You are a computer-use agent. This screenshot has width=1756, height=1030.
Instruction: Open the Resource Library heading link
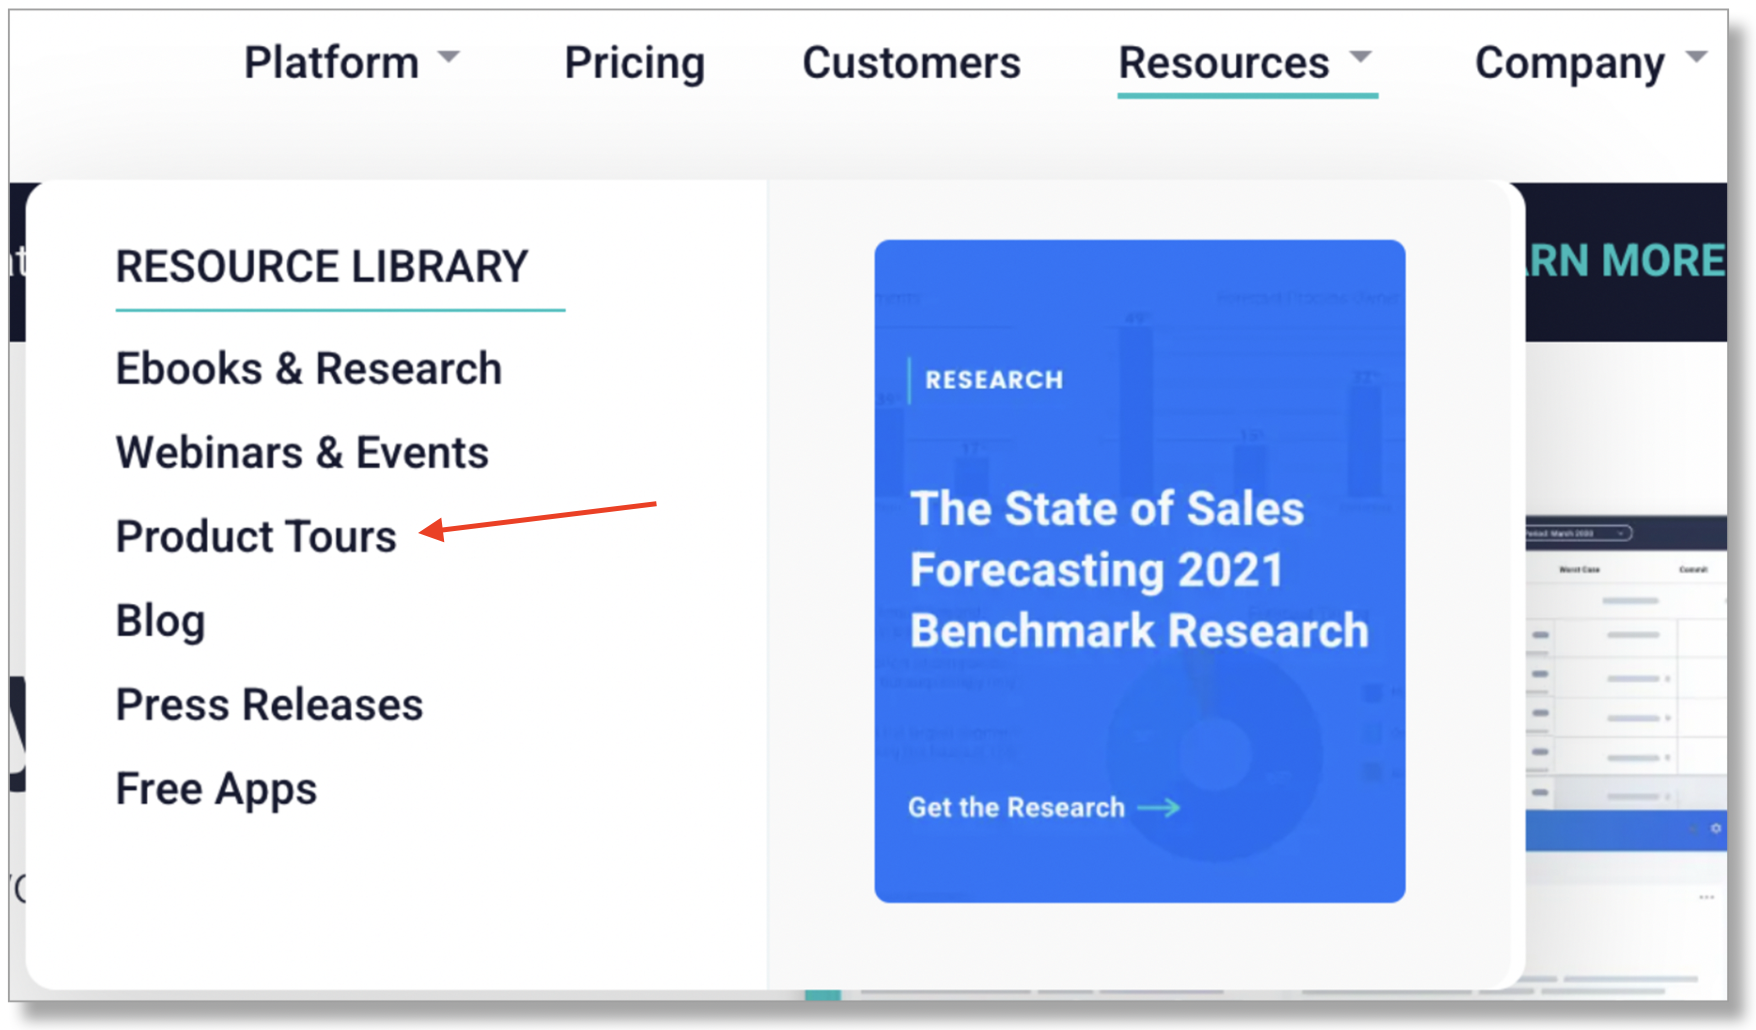(322, 267)
